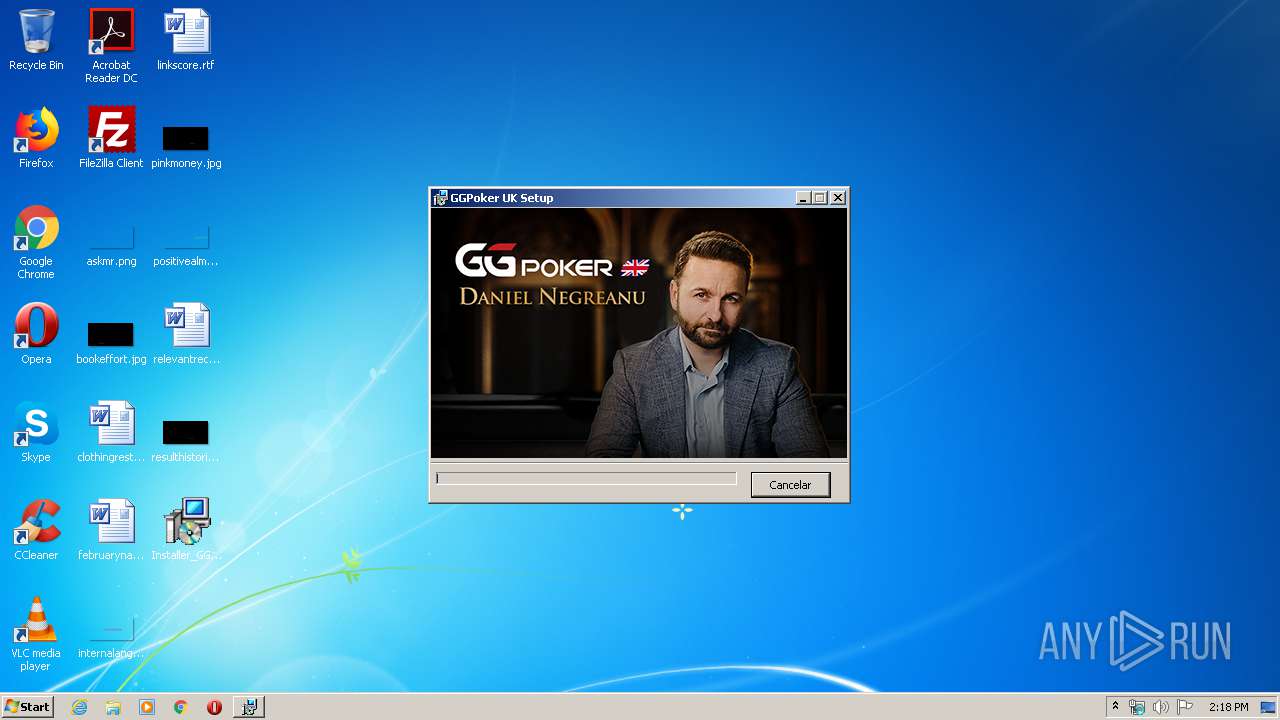Click the installation progress bar

click(x=586, y=479)
